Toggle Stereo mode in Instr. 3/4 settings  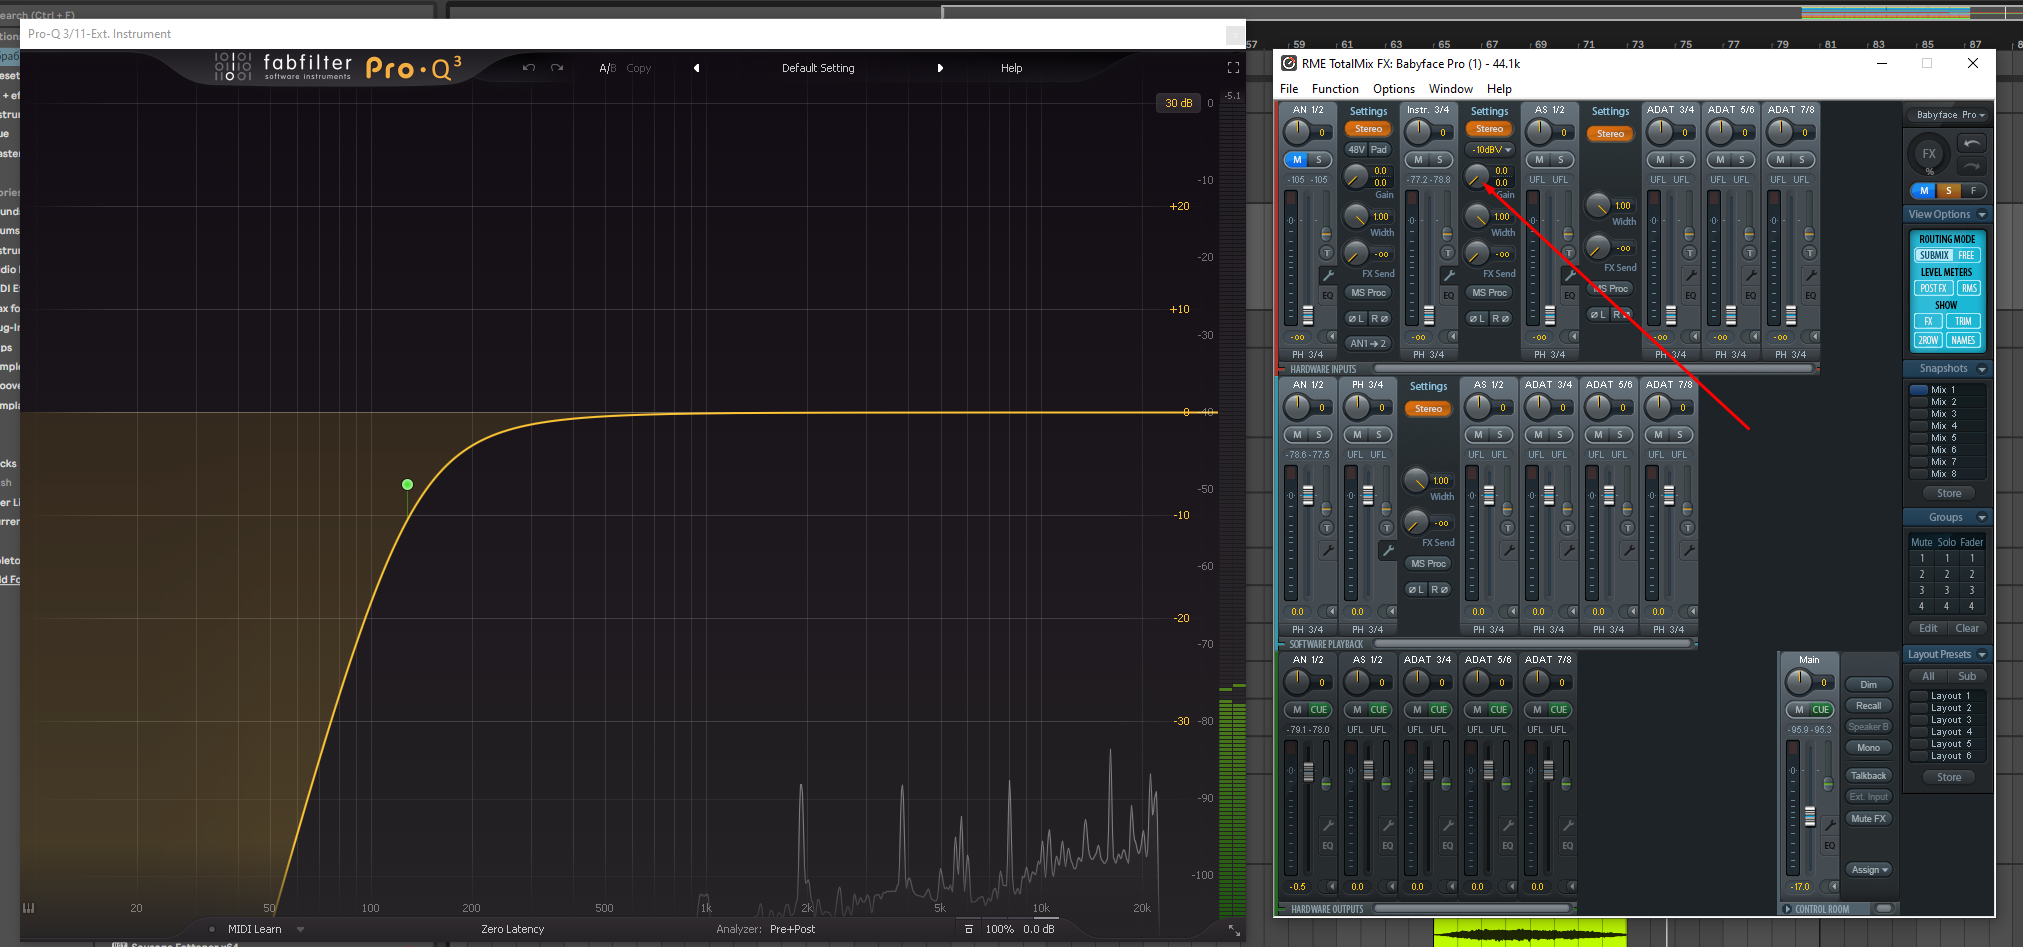coord(1489,129)
